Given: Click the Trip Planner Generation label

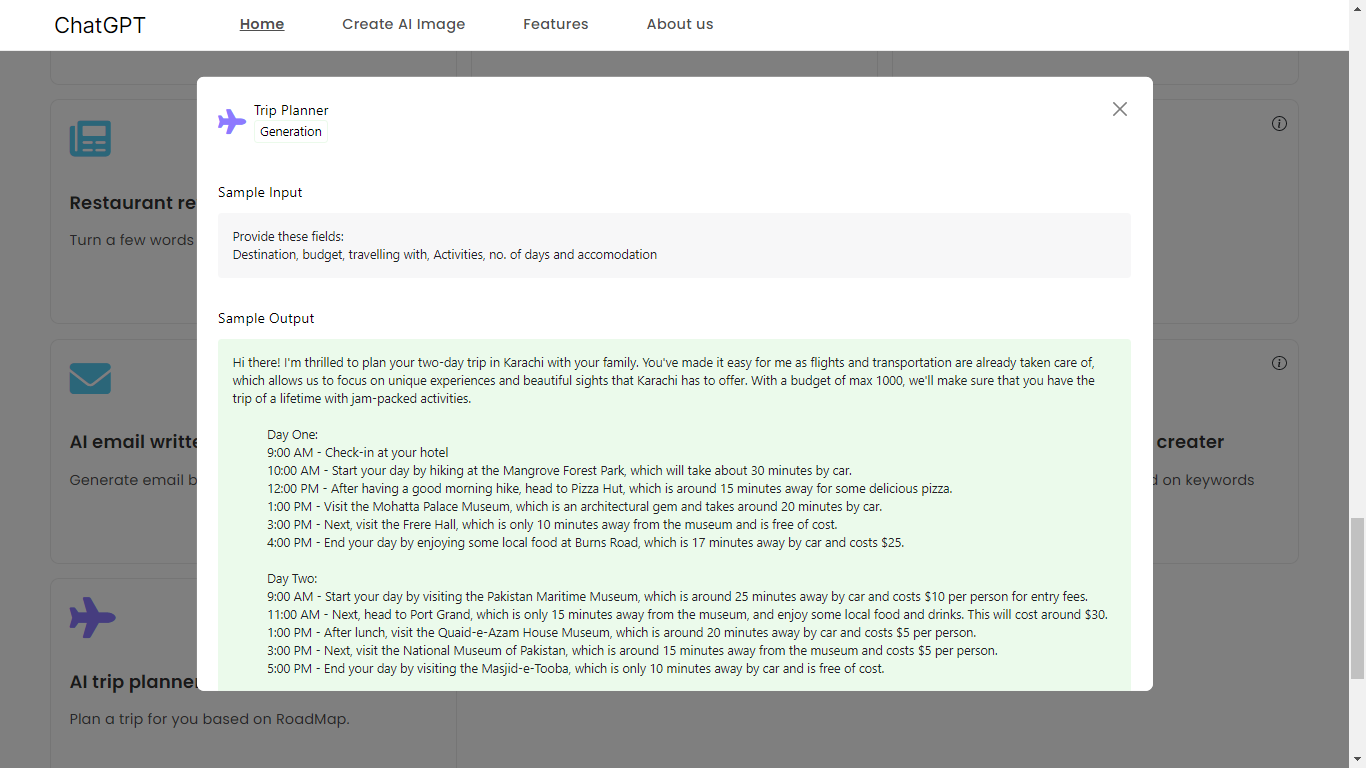Looking at the screenshot, I should pos(290,119).
